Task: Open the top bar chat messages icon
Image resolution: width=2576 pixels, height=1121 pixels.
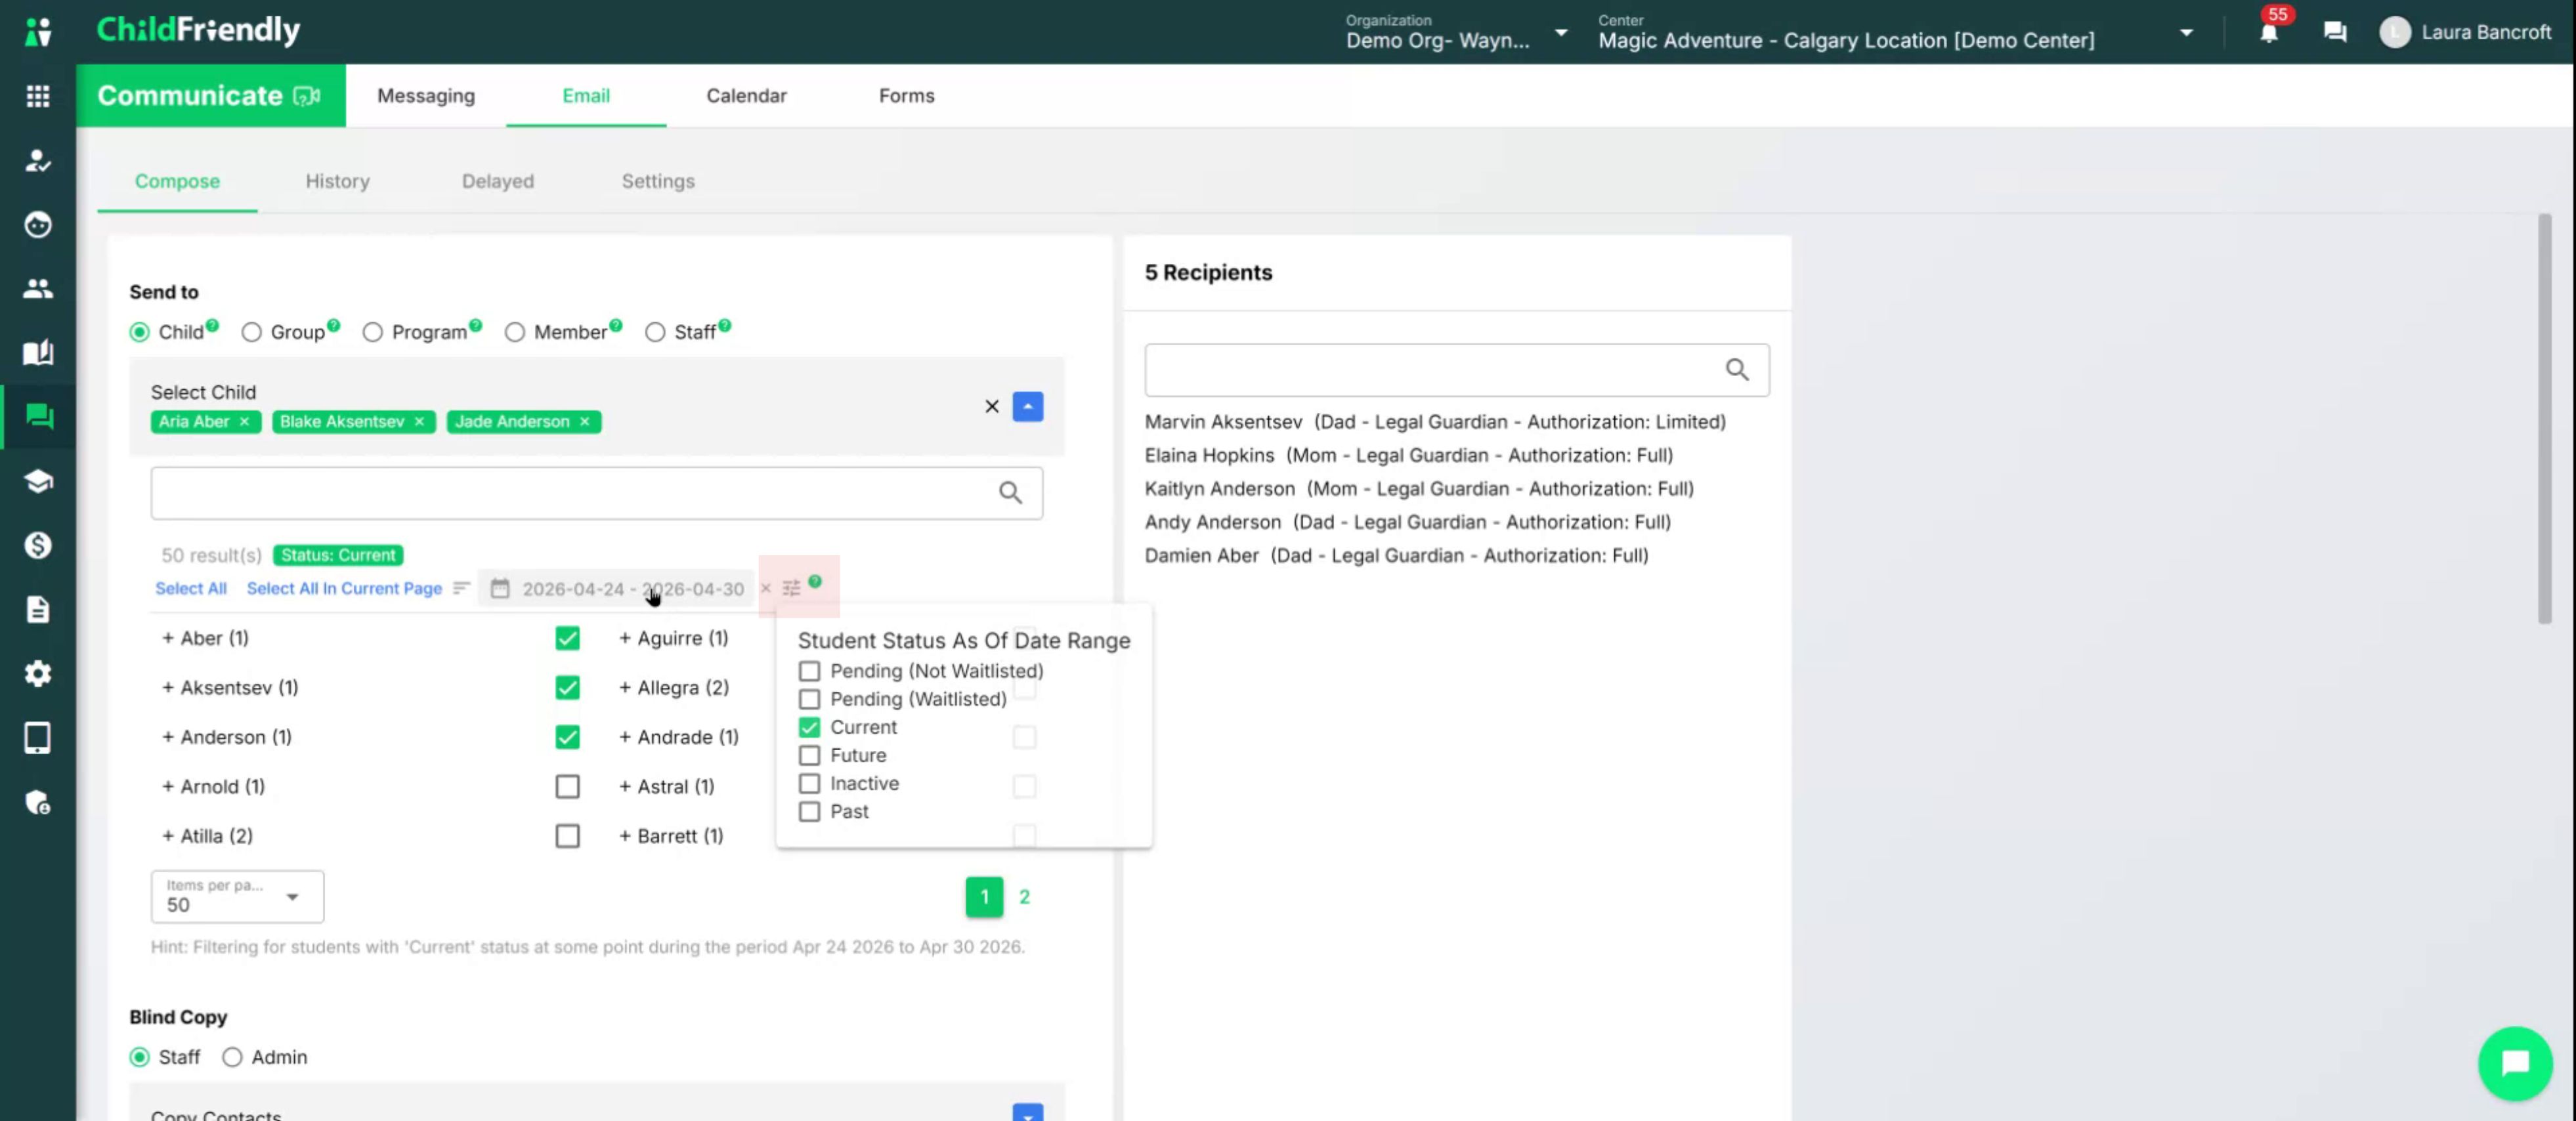Action: pos(2335,33)
